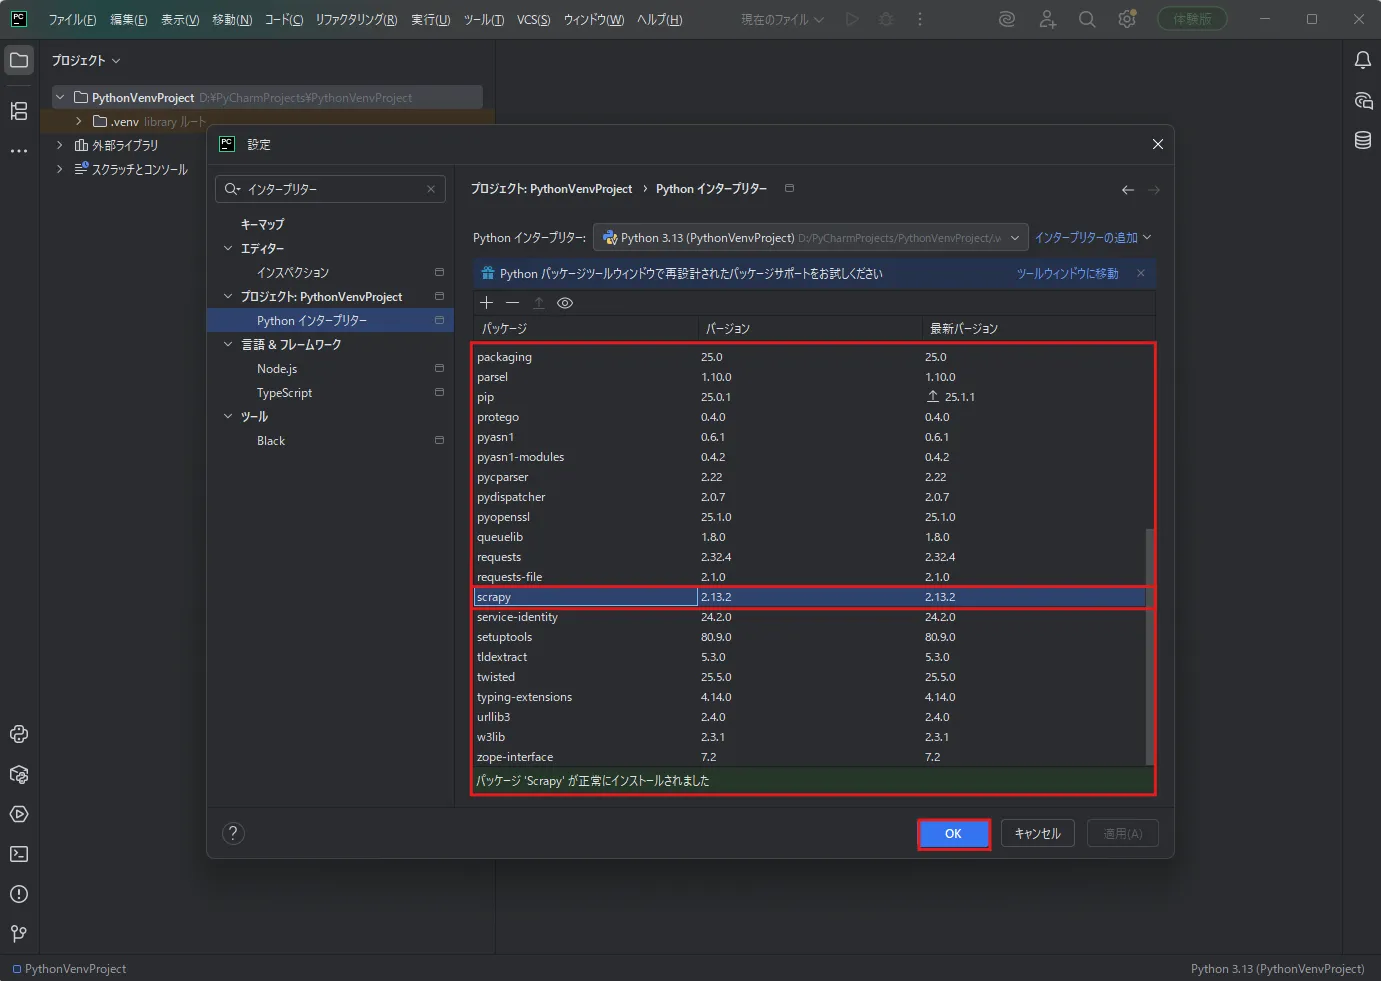The image size is (1381, 981).
Task: Clear the settings search field text
Action: click(431, 189)
